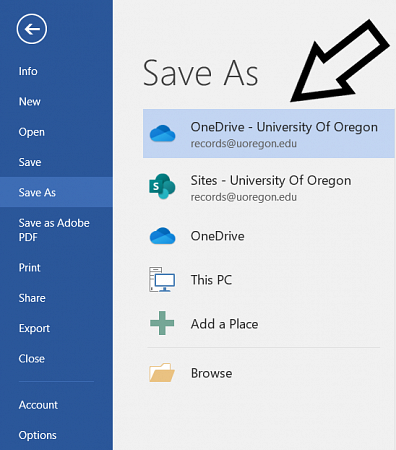Select New in the backstage menu

pyautogui.click(x=30, y=101)
